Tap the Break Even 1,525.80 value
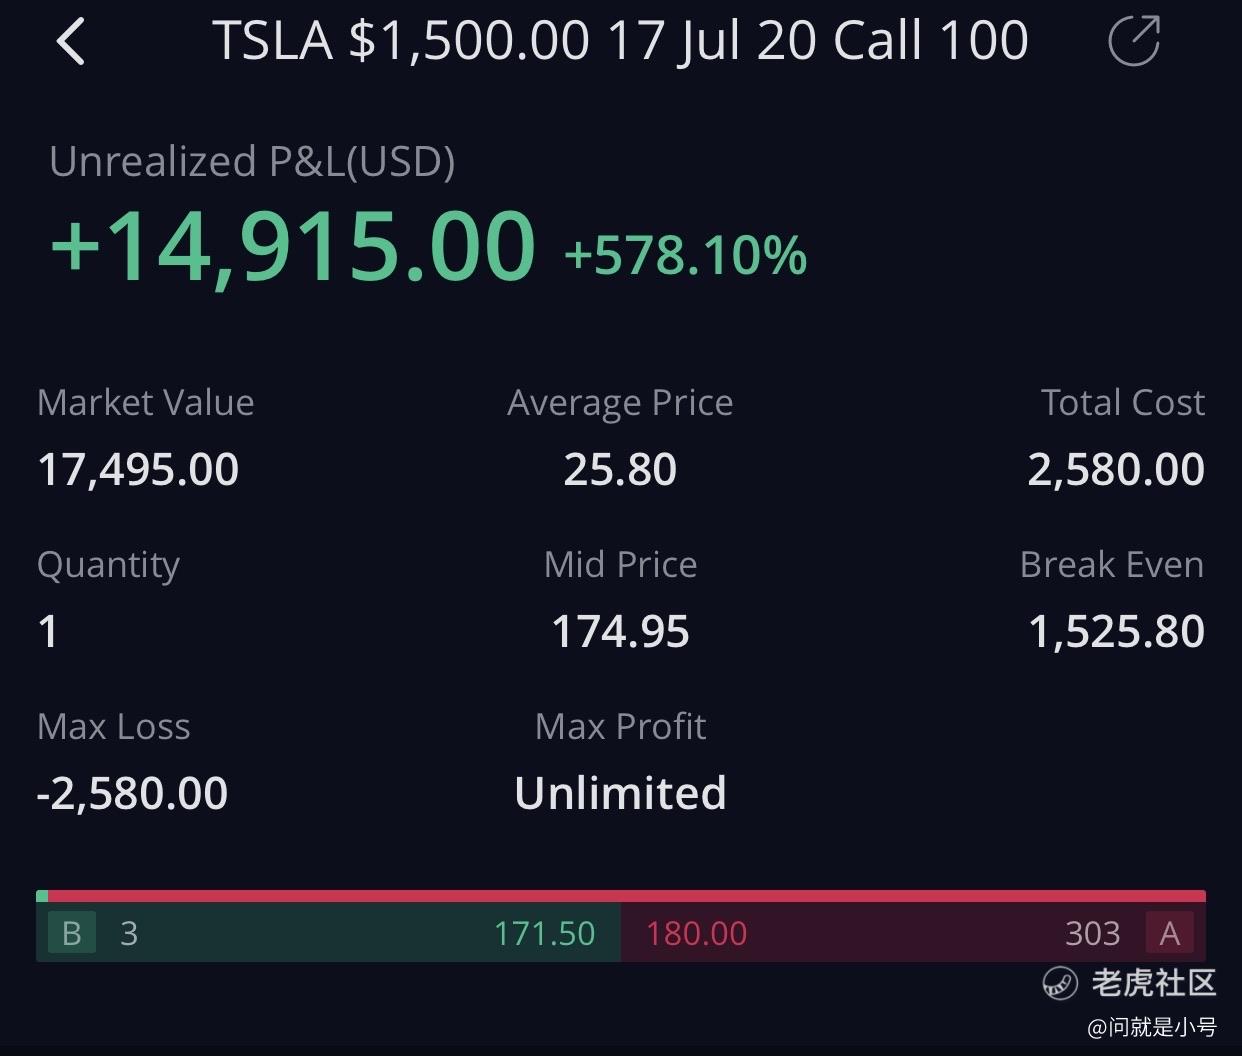 [1116, 631]
